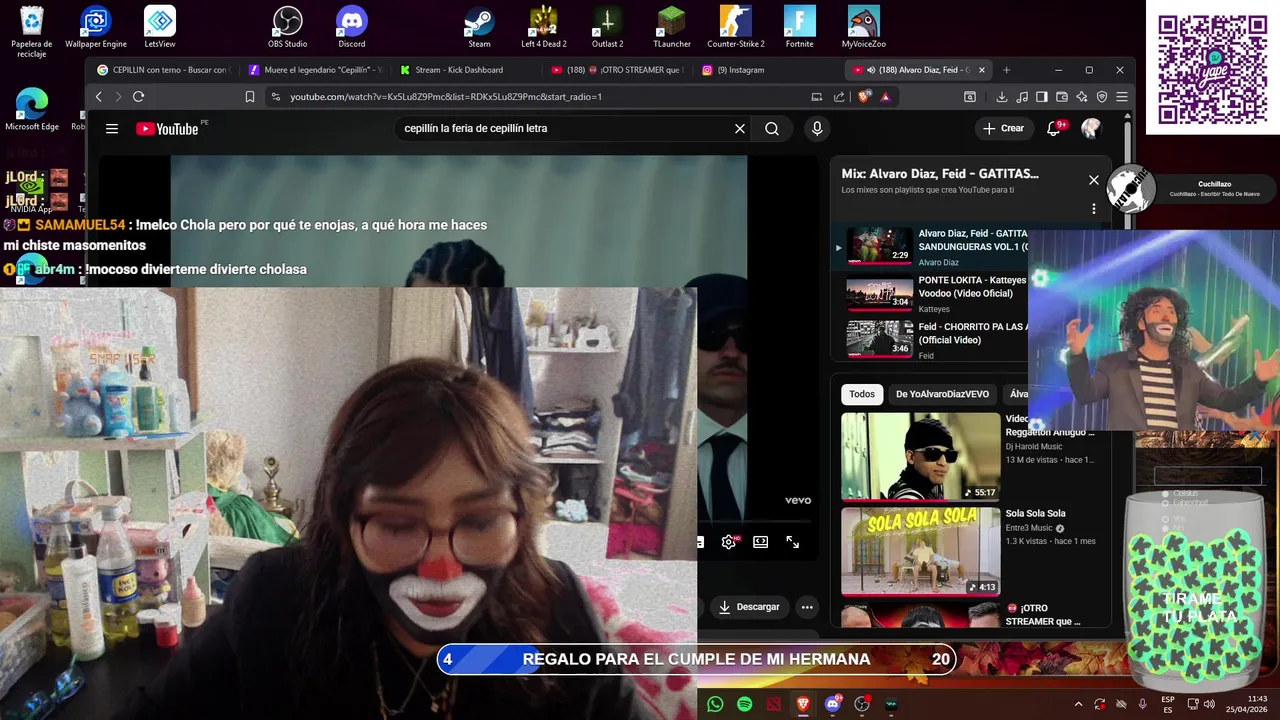Open the YouTube notifications bell
1280x720 pixels.
(x=1053, y=129)
